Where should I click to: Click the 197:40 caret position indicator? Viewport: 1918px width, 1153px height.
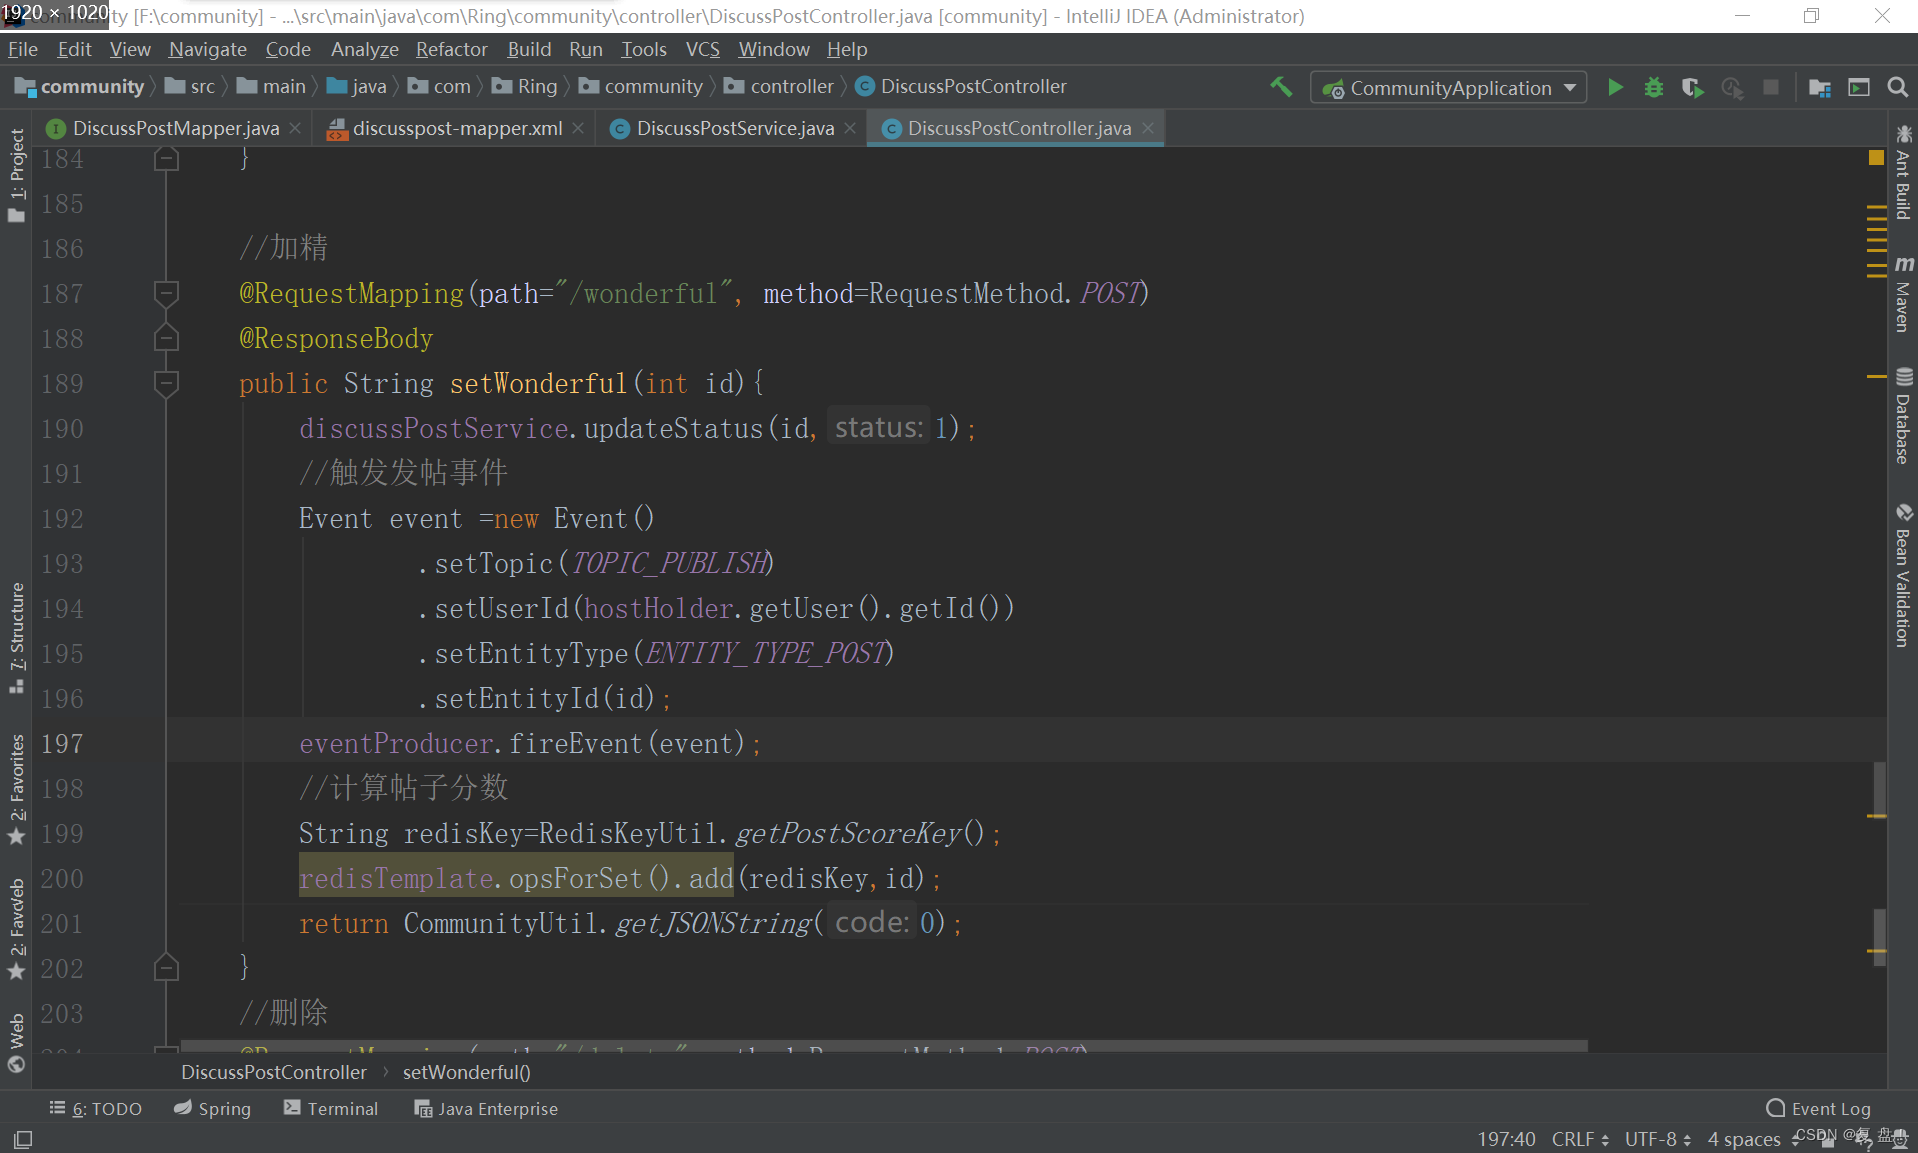1506,1139
